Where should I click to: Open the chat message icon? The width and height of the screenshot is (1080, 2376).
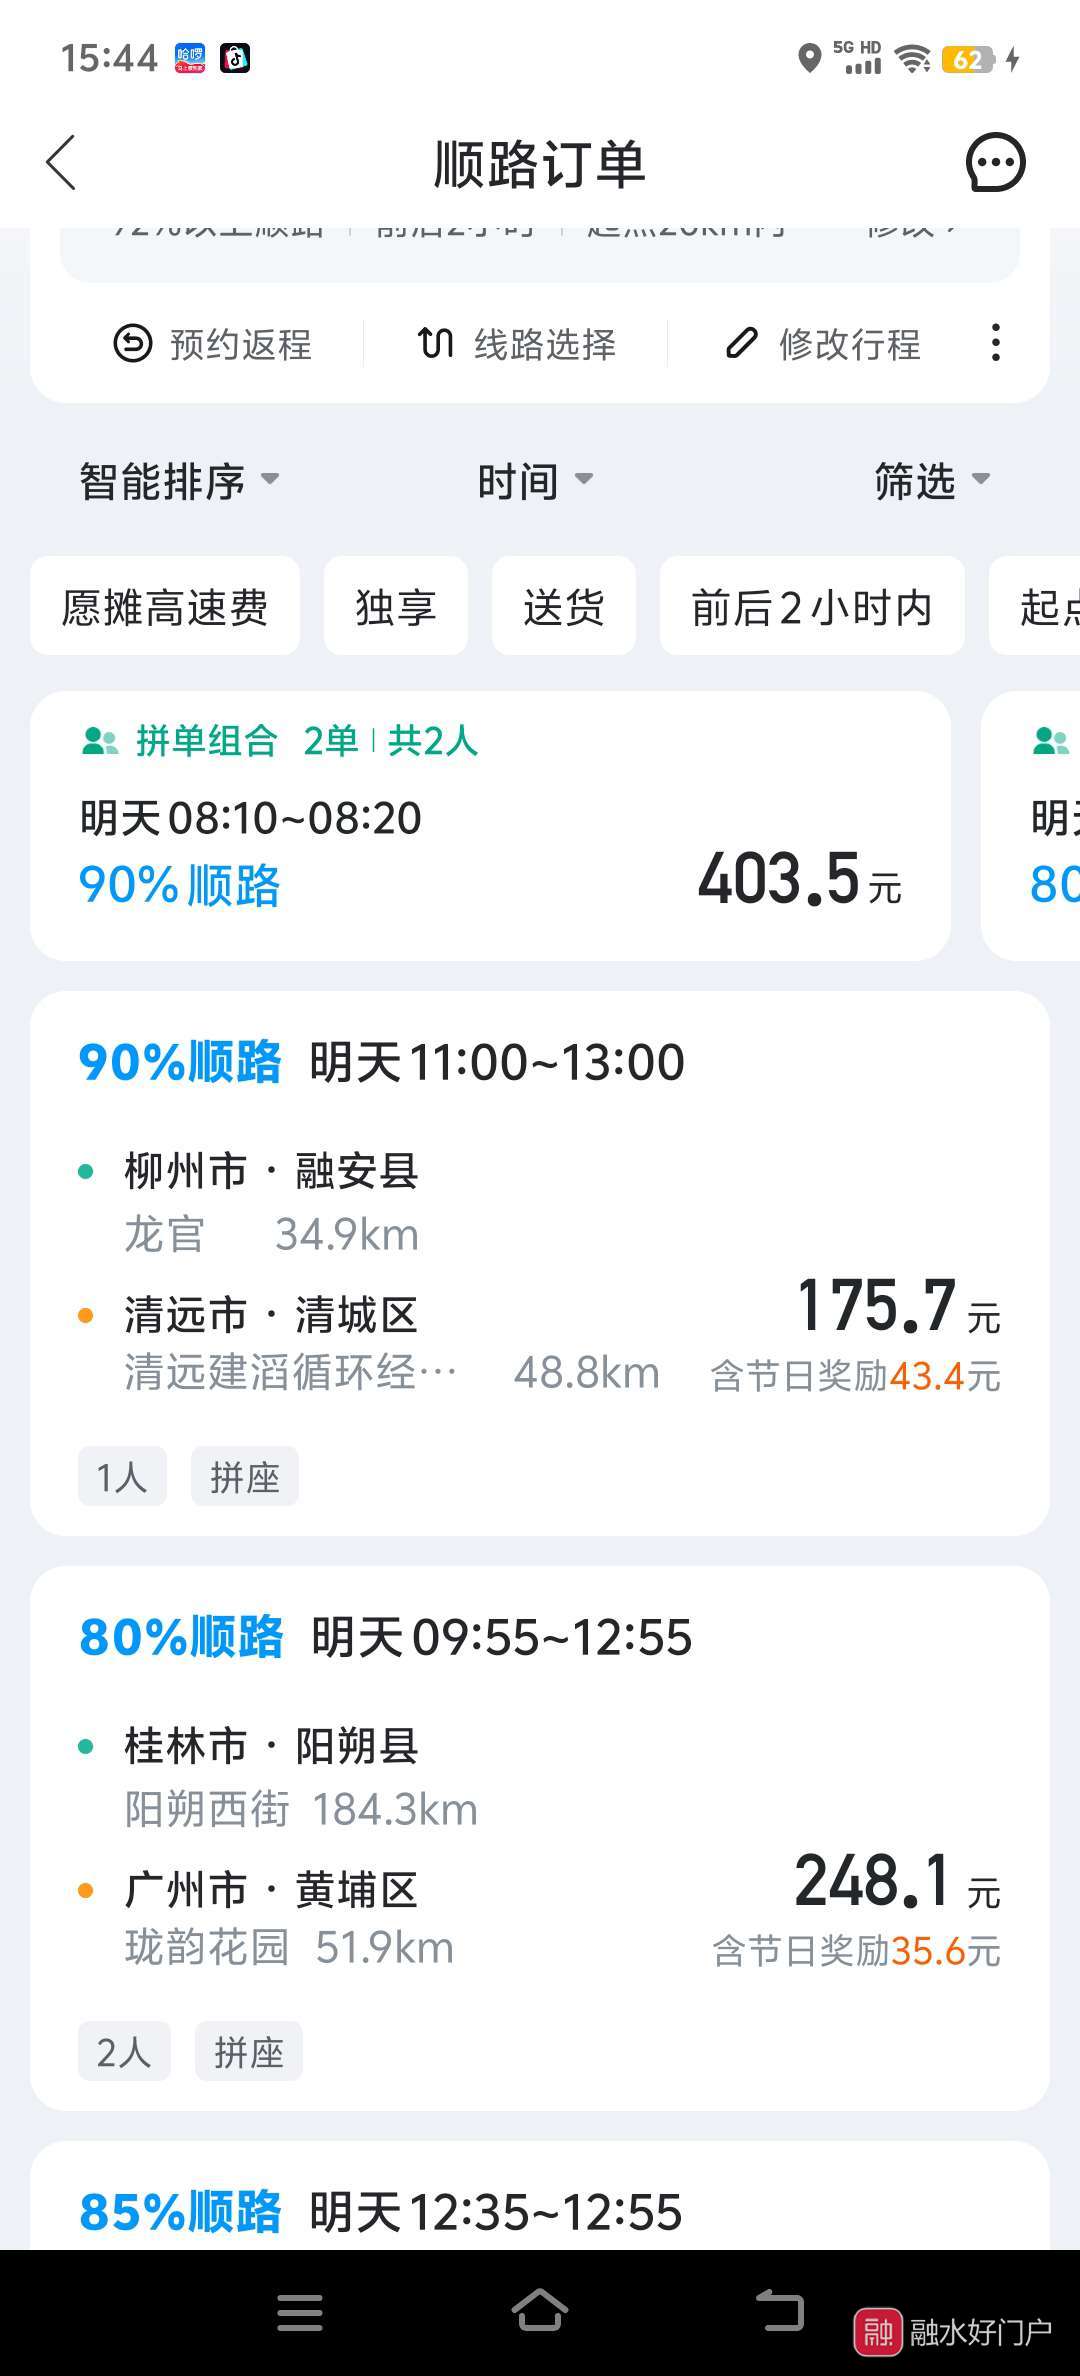pyautogui.click(x=995, y=163)
